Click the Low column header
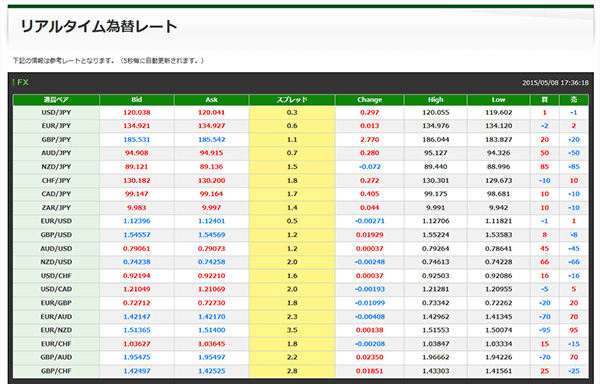 [x=499, y=100]
